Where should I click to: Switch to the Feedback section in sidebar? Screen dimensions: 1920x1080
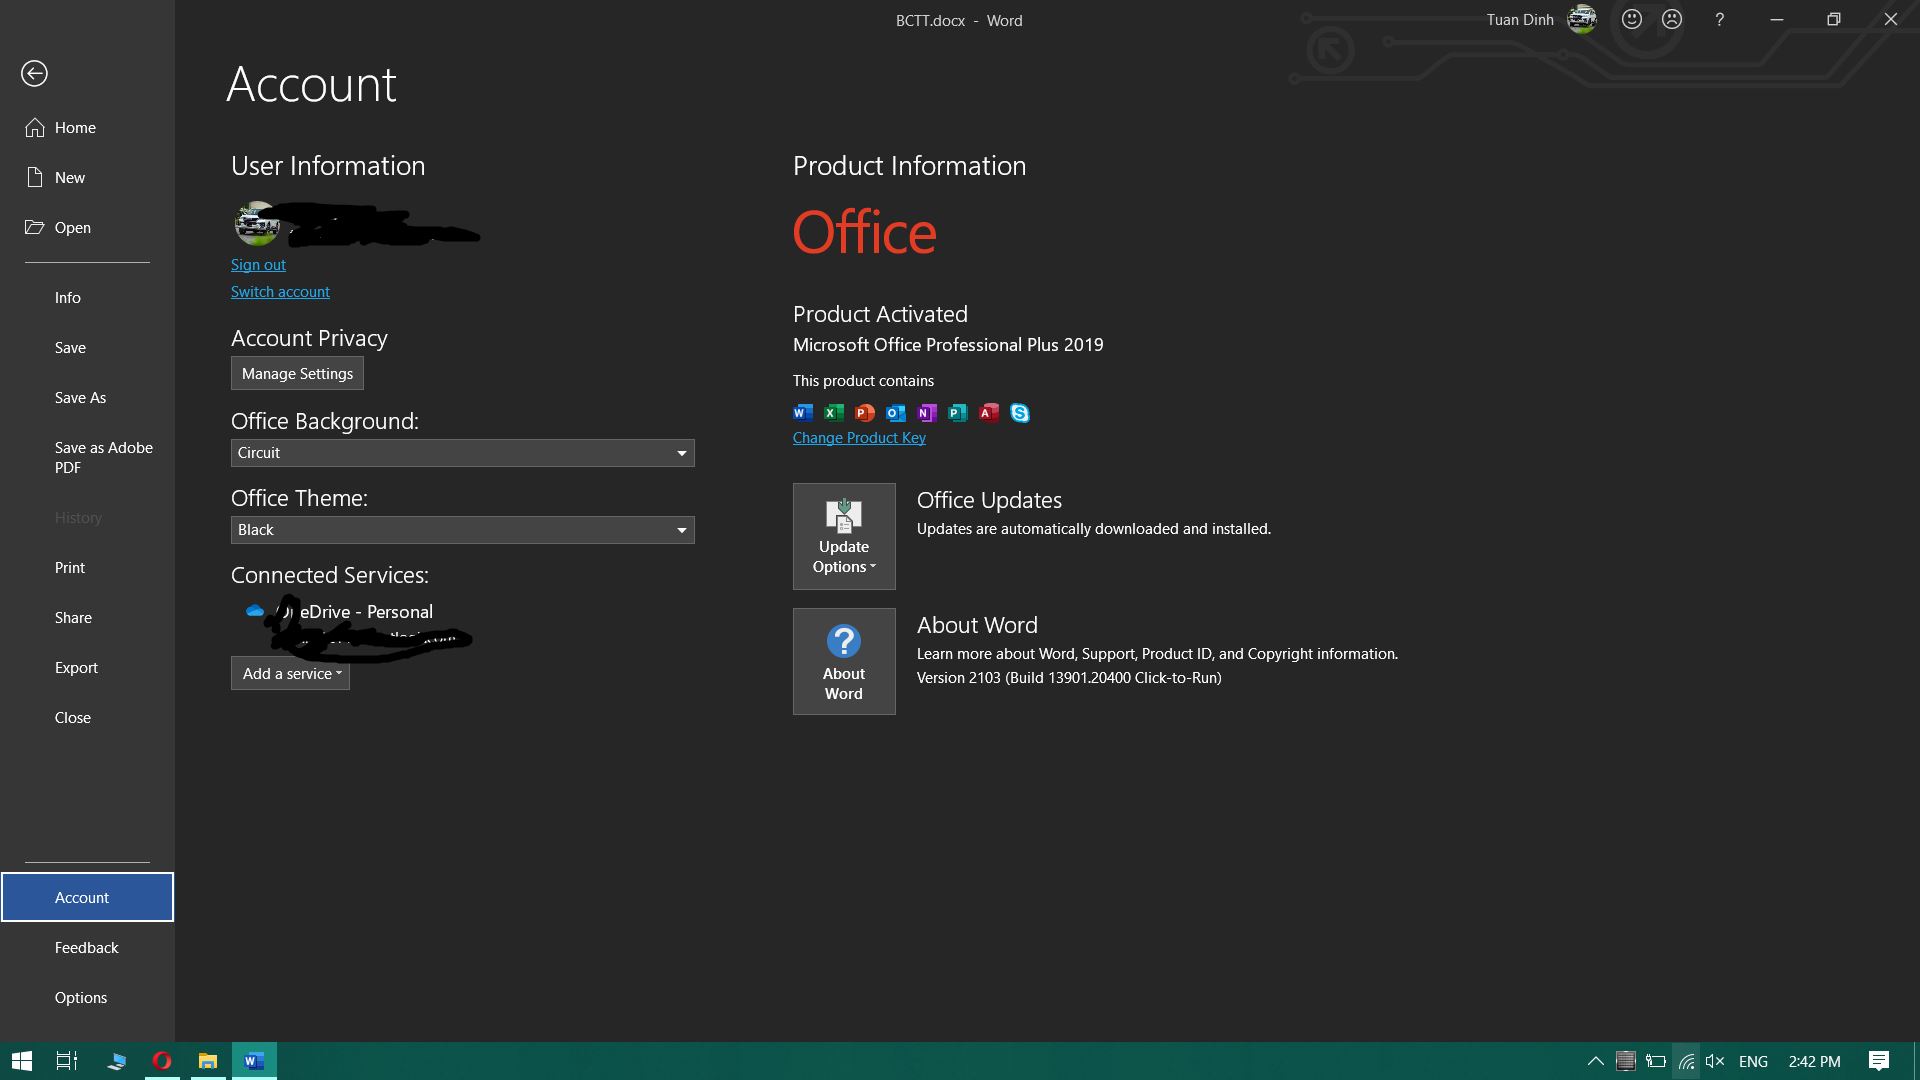pos(87,947)
